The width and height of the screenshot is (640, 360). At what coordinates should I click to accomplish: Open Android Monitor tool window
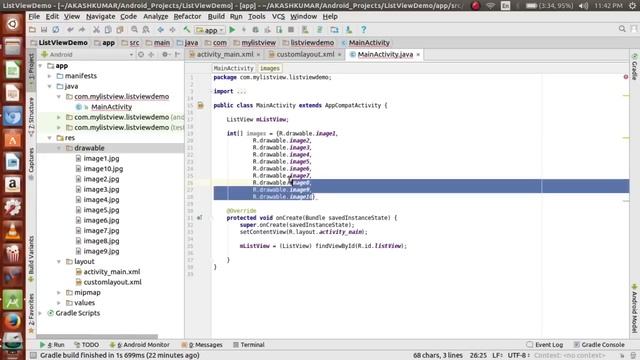(x=140, y=345)
